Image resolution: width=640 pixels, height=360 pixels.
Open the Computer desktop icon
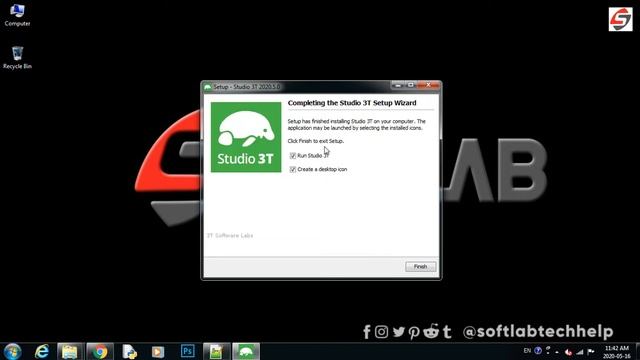(17, 15)
